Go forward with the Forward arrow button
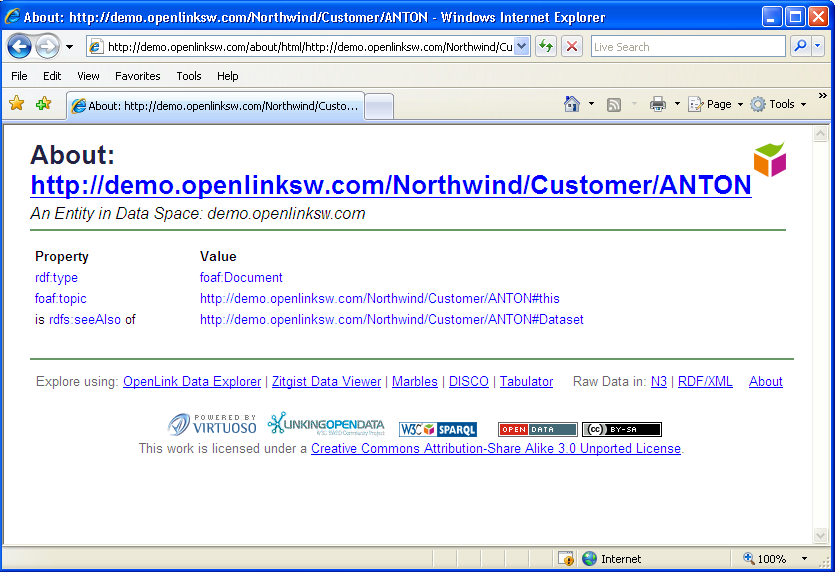The image size is (835, 572). (x=47, y=47)
